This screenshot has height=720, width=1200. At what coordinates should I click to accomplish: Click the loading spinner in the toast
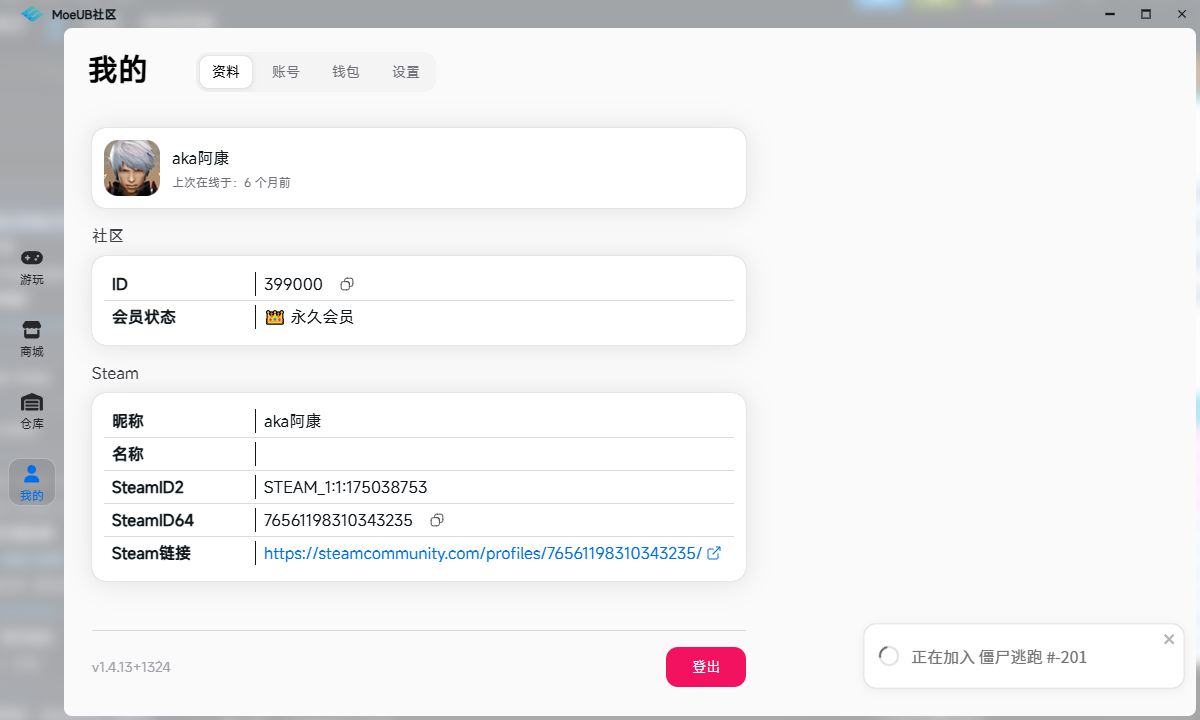pos(888,655)
